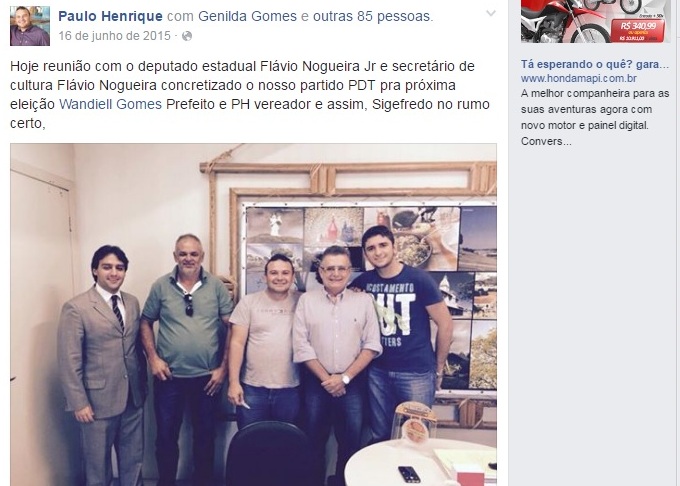Click the R$ 340,99 price badge
680x486 pixels.
click(638, 29)
